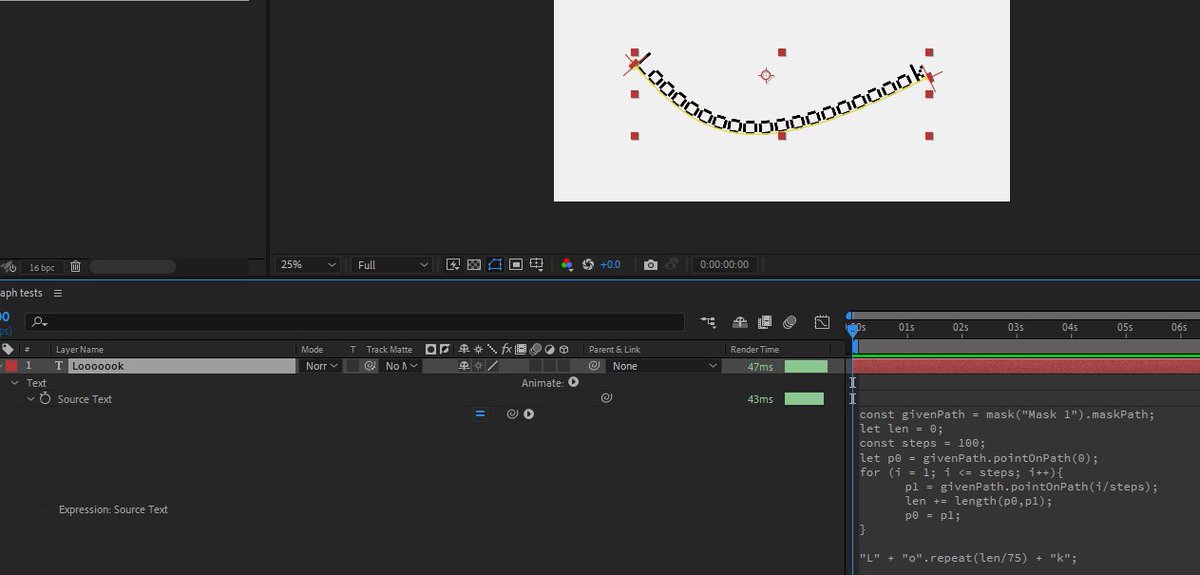Toggle mask and shape path visibility
This screenshot has width=1200, height=575.
click(495, 265)
